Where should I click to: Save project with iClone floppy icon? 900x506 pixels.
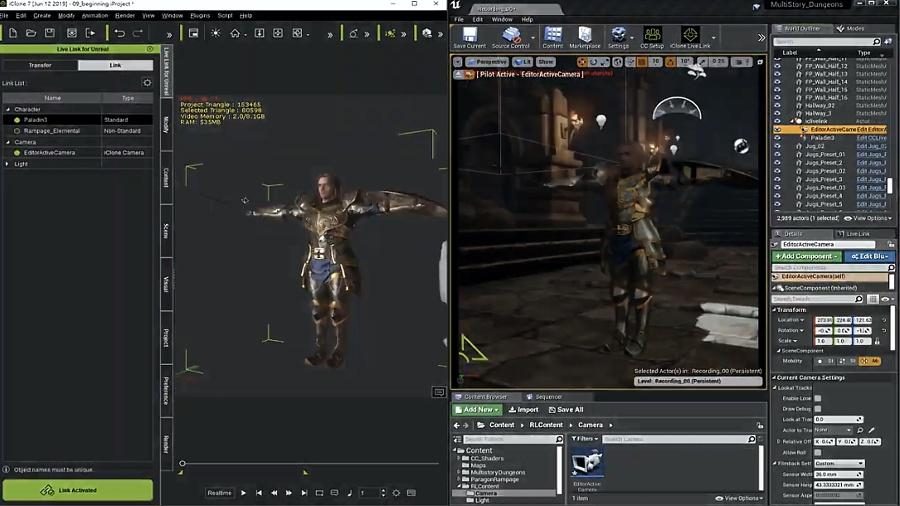click(50, 33)
